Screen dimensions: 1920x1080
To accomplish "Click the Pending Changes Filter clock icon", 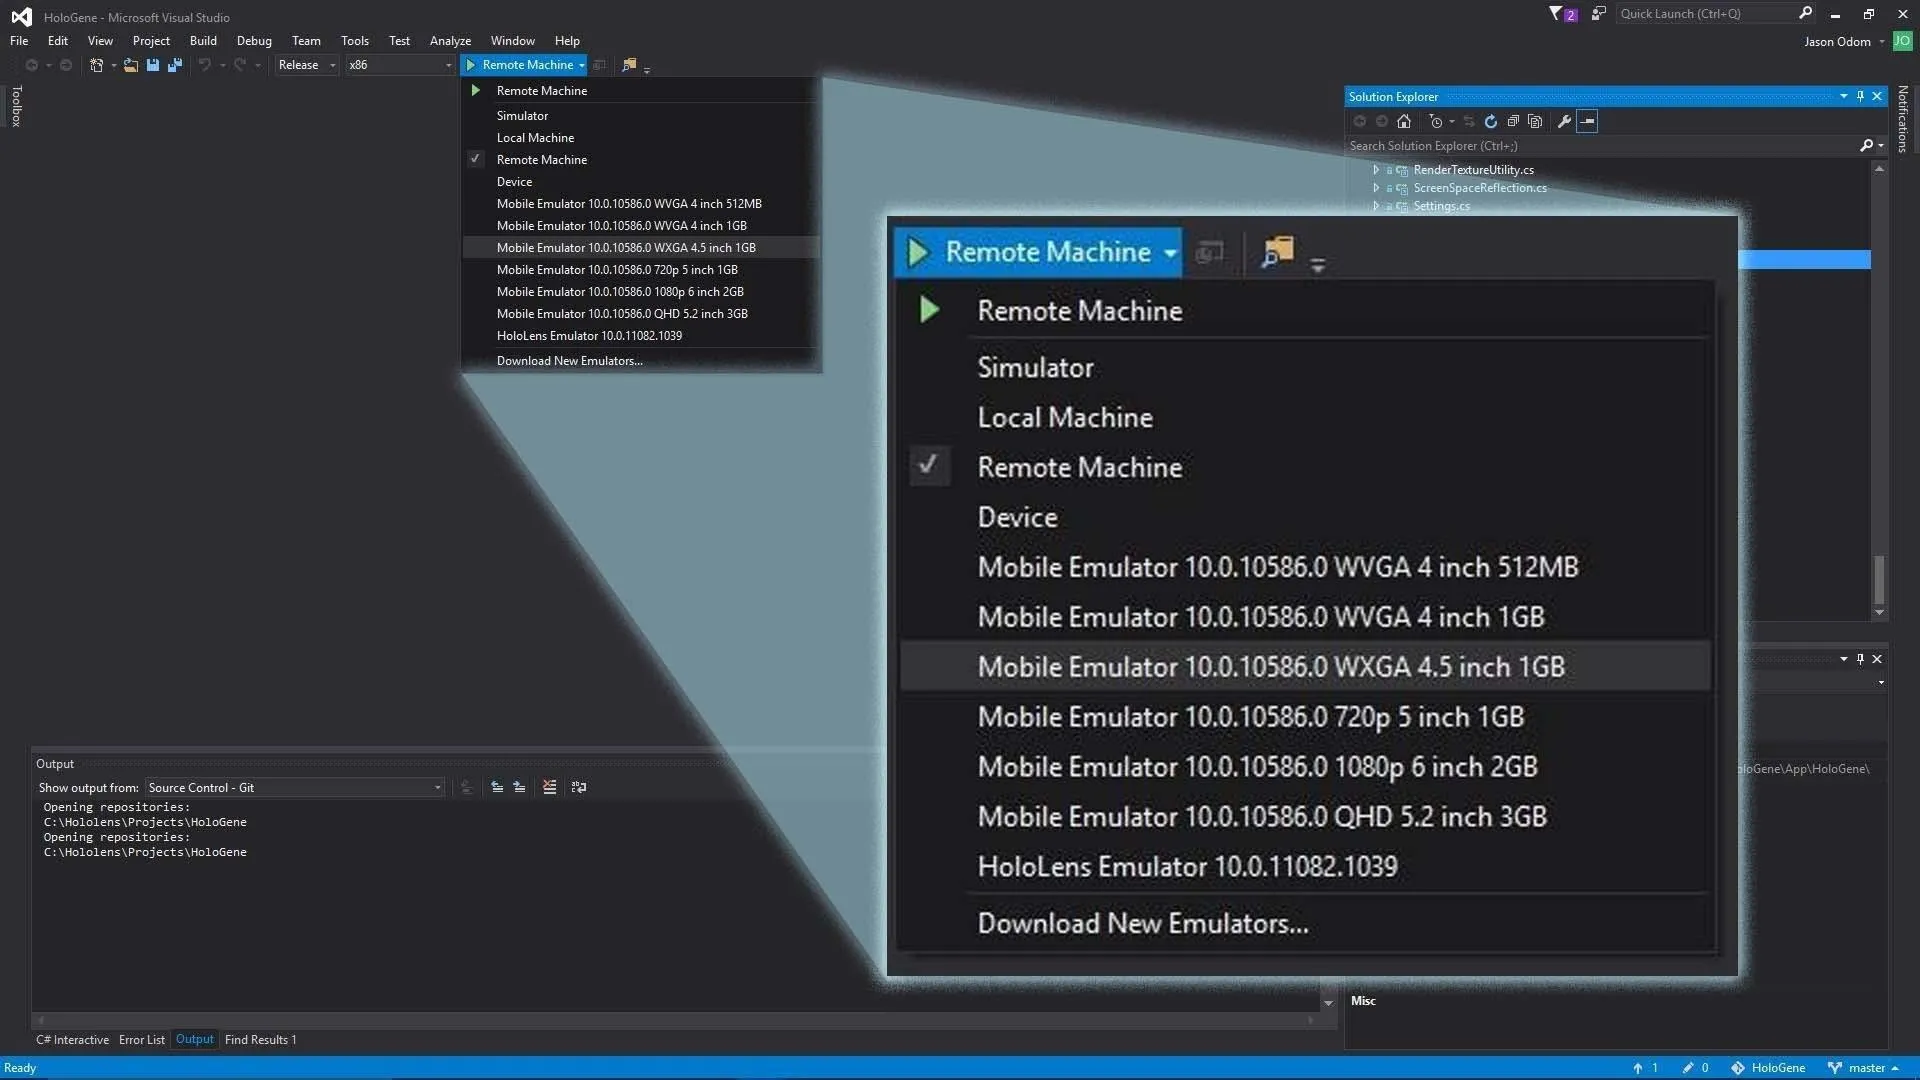I will point(1436,121).
